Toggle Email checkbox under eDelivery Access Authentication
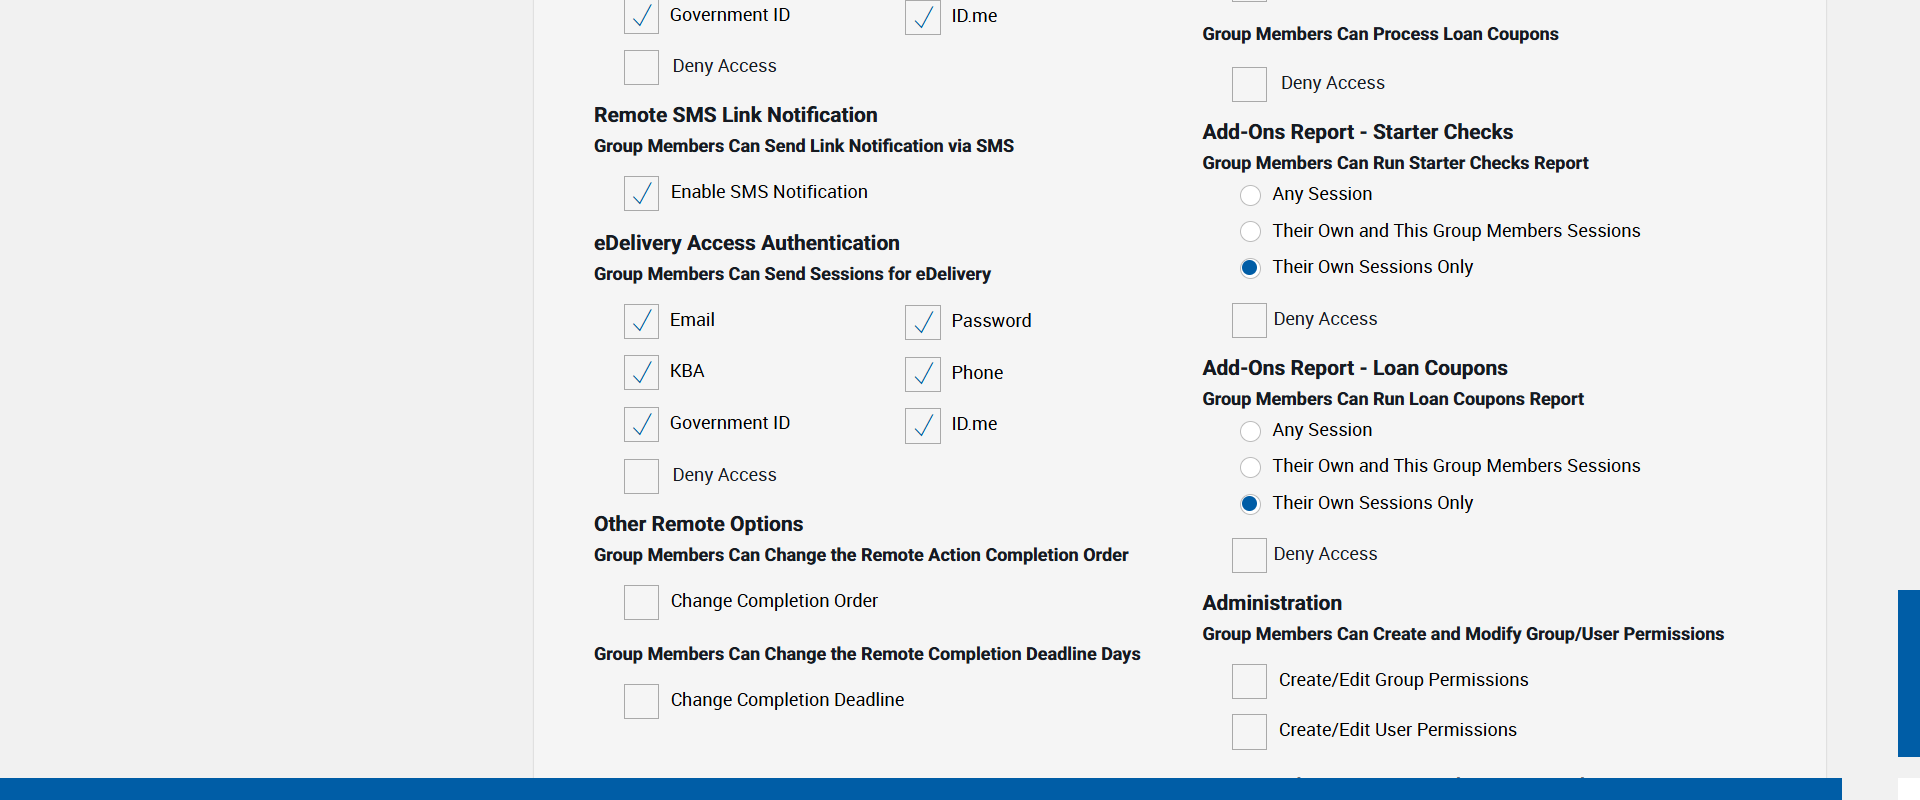The width and height of the screenshot is (1920, 800). coord(641,321)
